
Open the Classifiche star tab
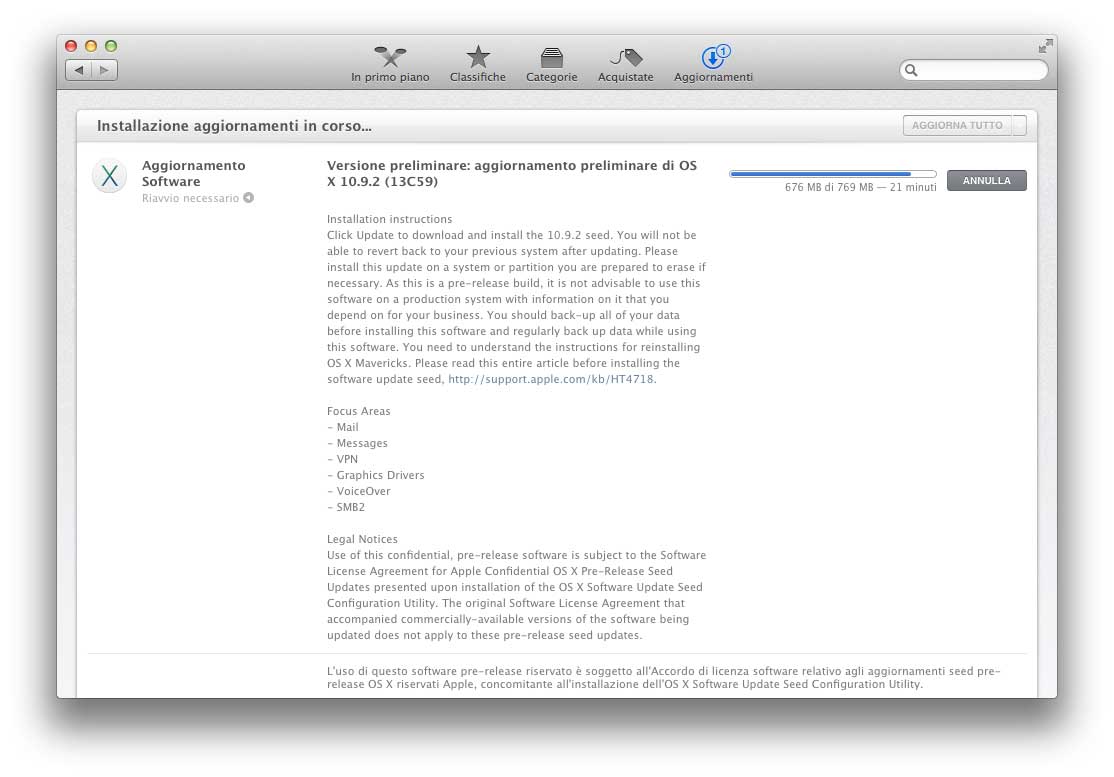tap(477, 65)
